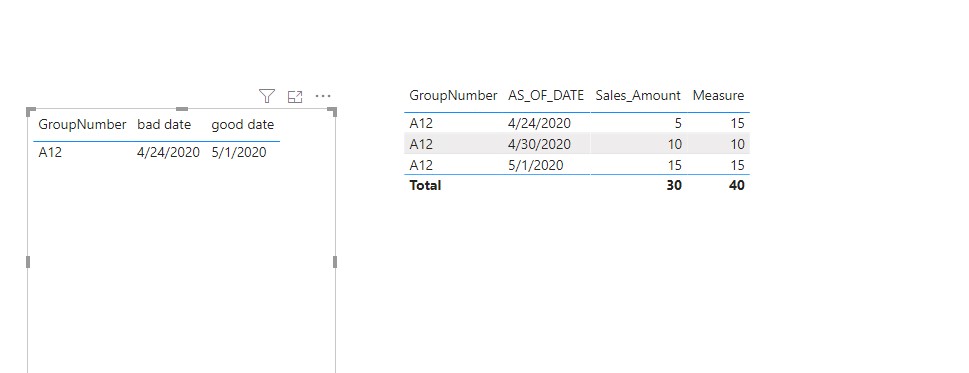Select 4/24/2020 in AS_OF_DATE column
This screenshot has height=373, width=969.
click(540, 124)
